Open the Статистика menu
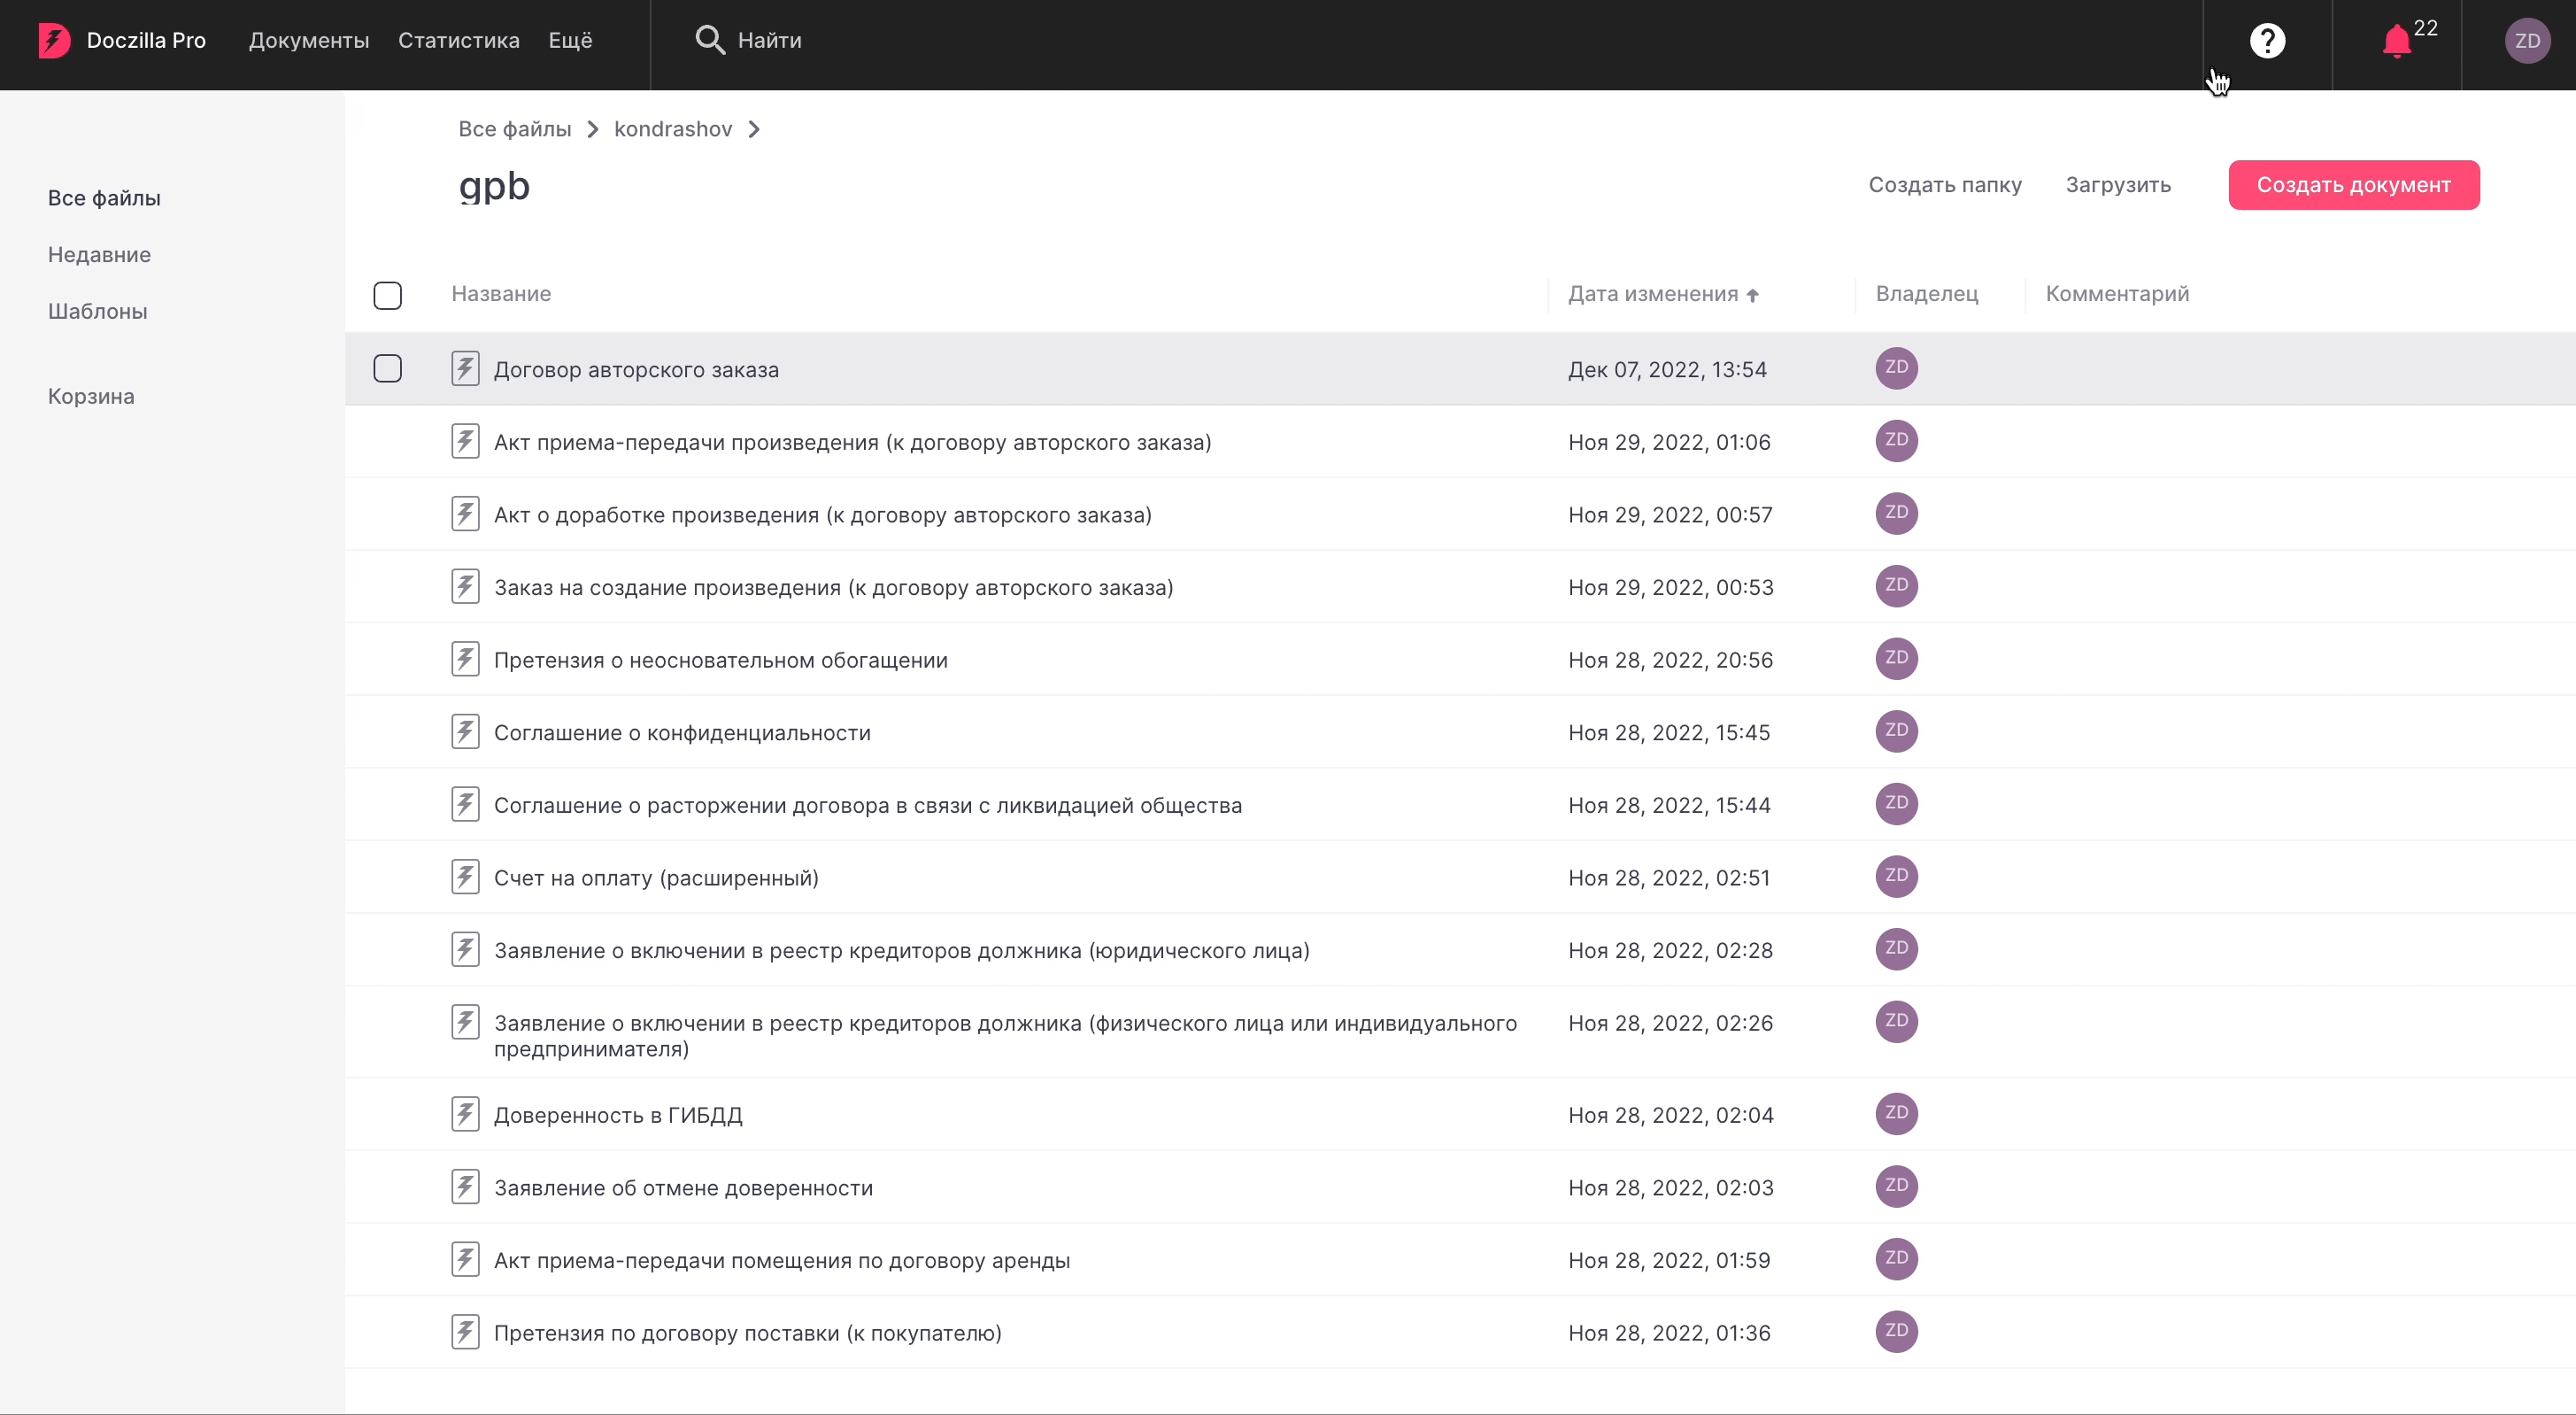Viewport: 2576px width, 1415px height. coord(459,40)
